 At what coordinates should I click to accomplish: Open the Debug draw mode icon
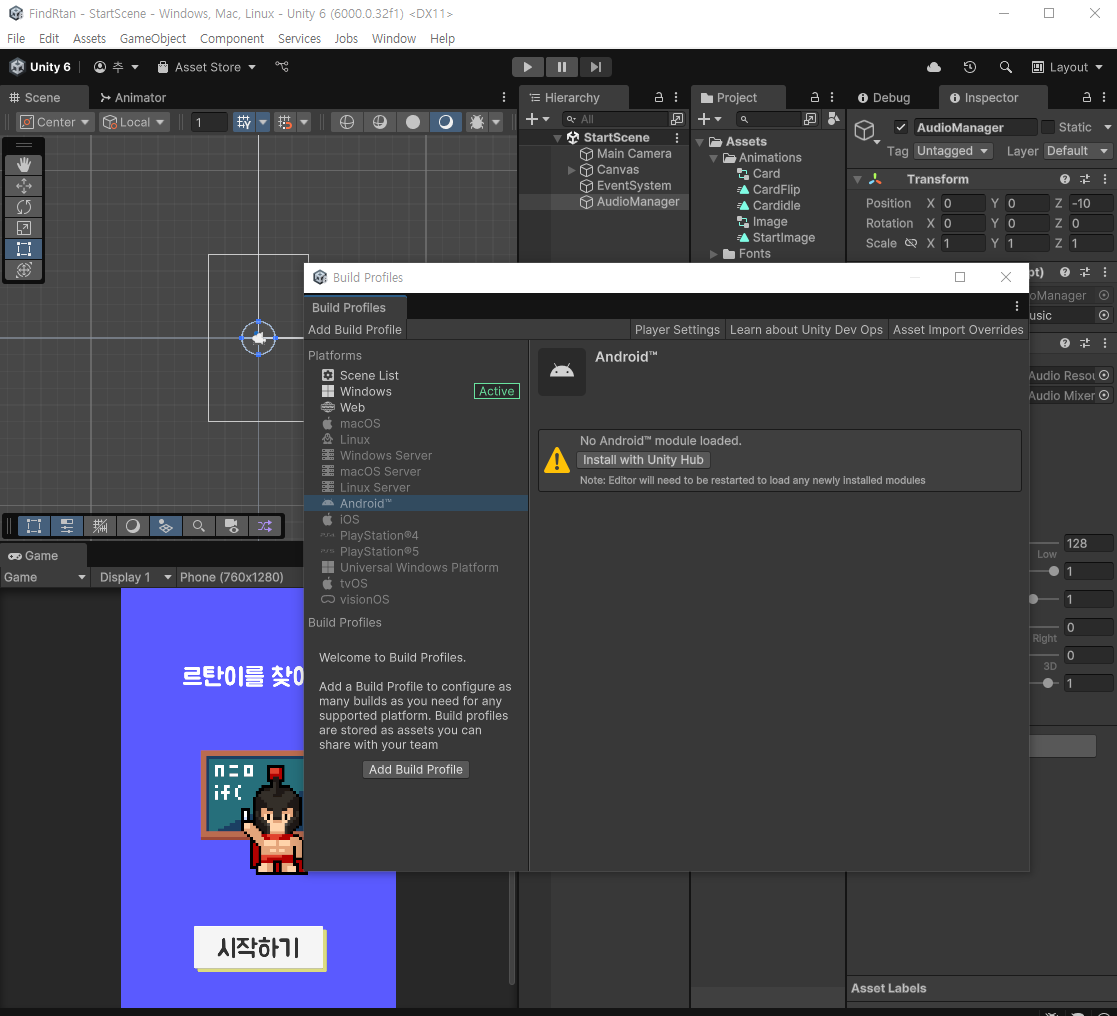[x=477, y=122]
